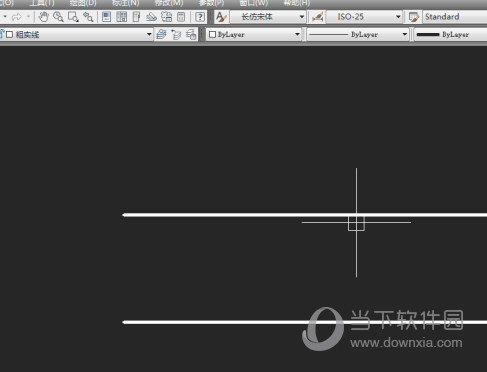Open the ByLayer lineweight dropdown

(x=450, y=34)
